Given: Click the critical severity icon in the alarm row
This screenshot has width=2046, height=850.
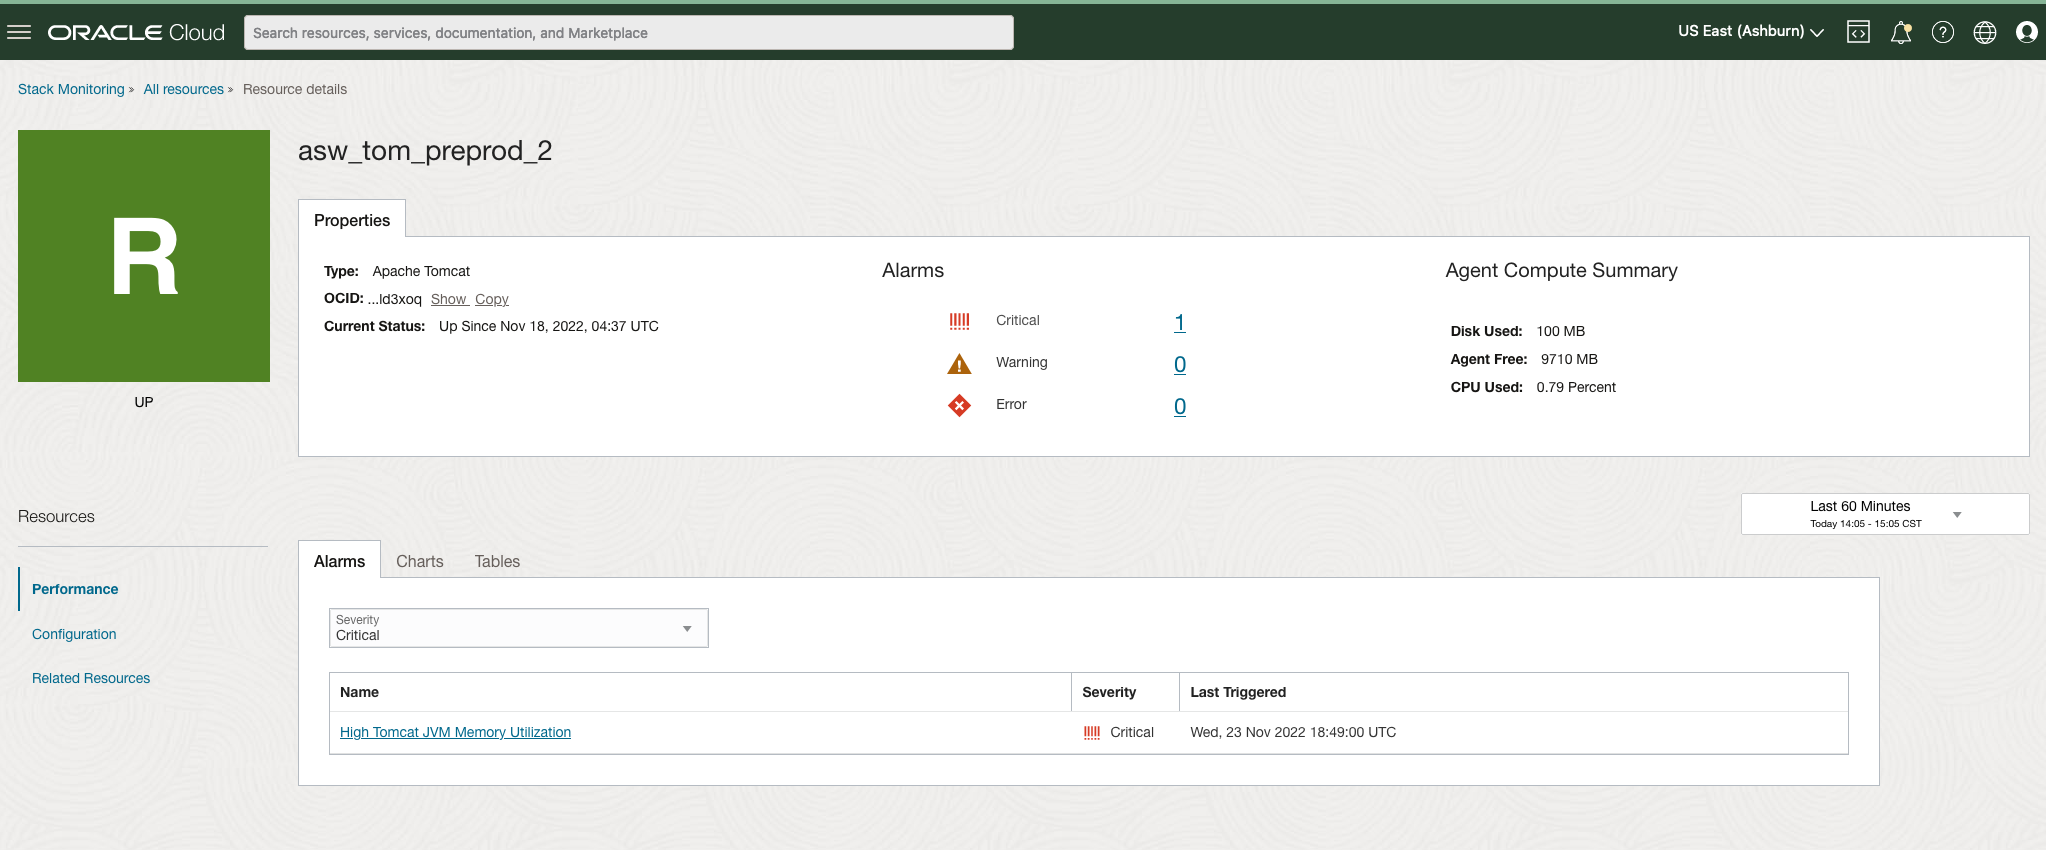Looking at the screenshot, I should click(1092, 733).
